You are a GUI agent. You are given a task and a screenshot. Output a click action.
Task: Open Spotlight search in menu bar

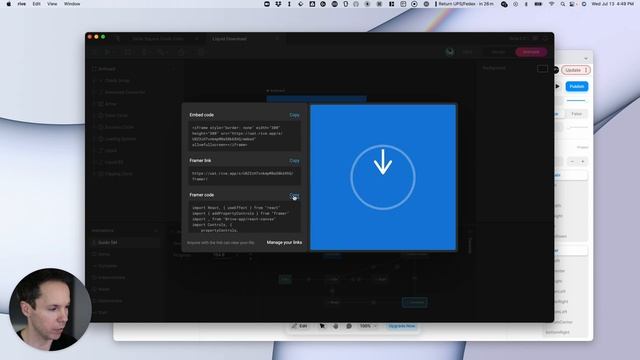(562, 4)
